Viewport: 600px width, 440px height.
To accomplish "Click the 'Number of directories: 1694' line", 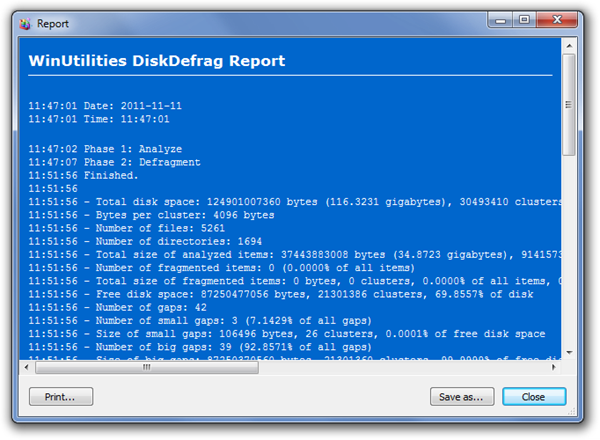I will [145, 241].
